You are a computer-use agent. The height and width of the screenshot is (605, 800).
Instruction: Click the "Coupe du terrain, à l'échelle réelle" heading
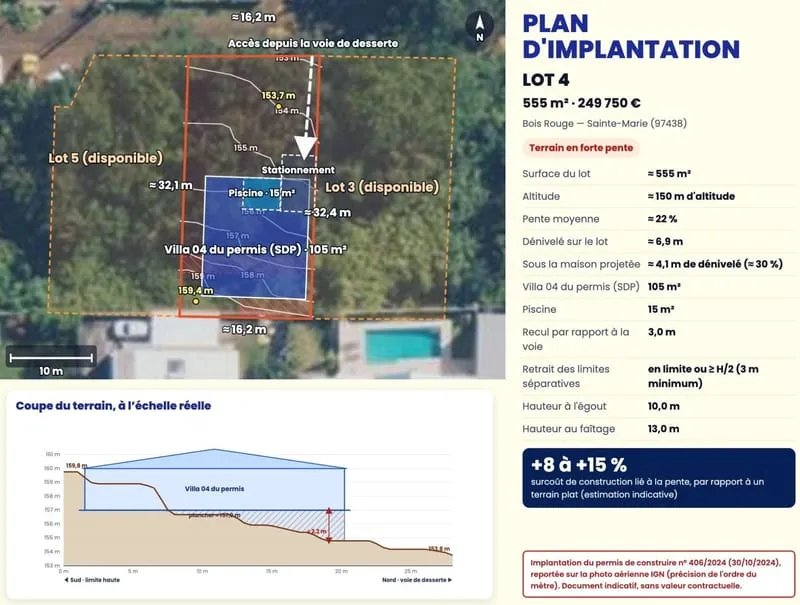point(113,406)
